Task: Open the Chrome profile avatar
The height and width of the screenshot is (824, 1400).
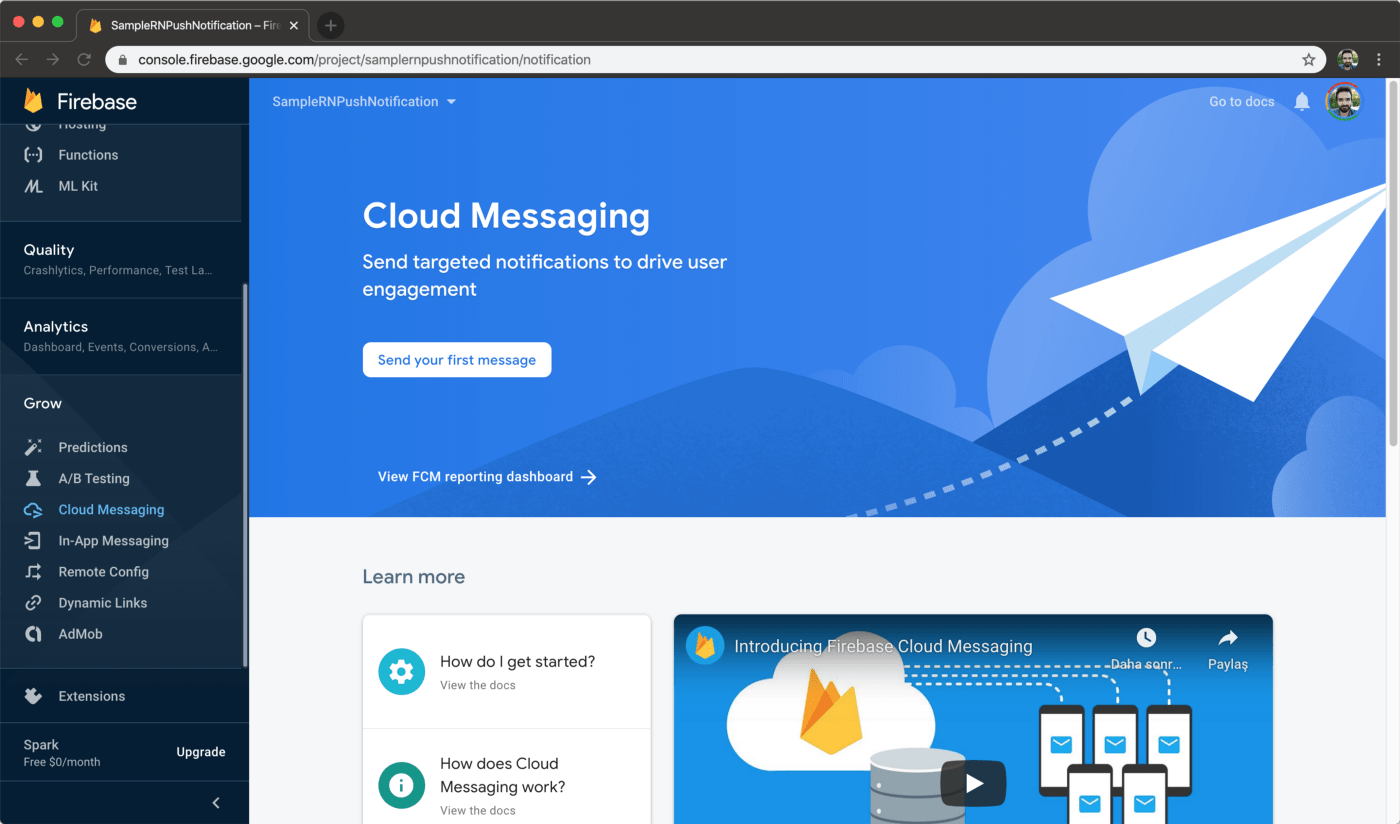Action: pyautogui.click(x=1348, y=59)
